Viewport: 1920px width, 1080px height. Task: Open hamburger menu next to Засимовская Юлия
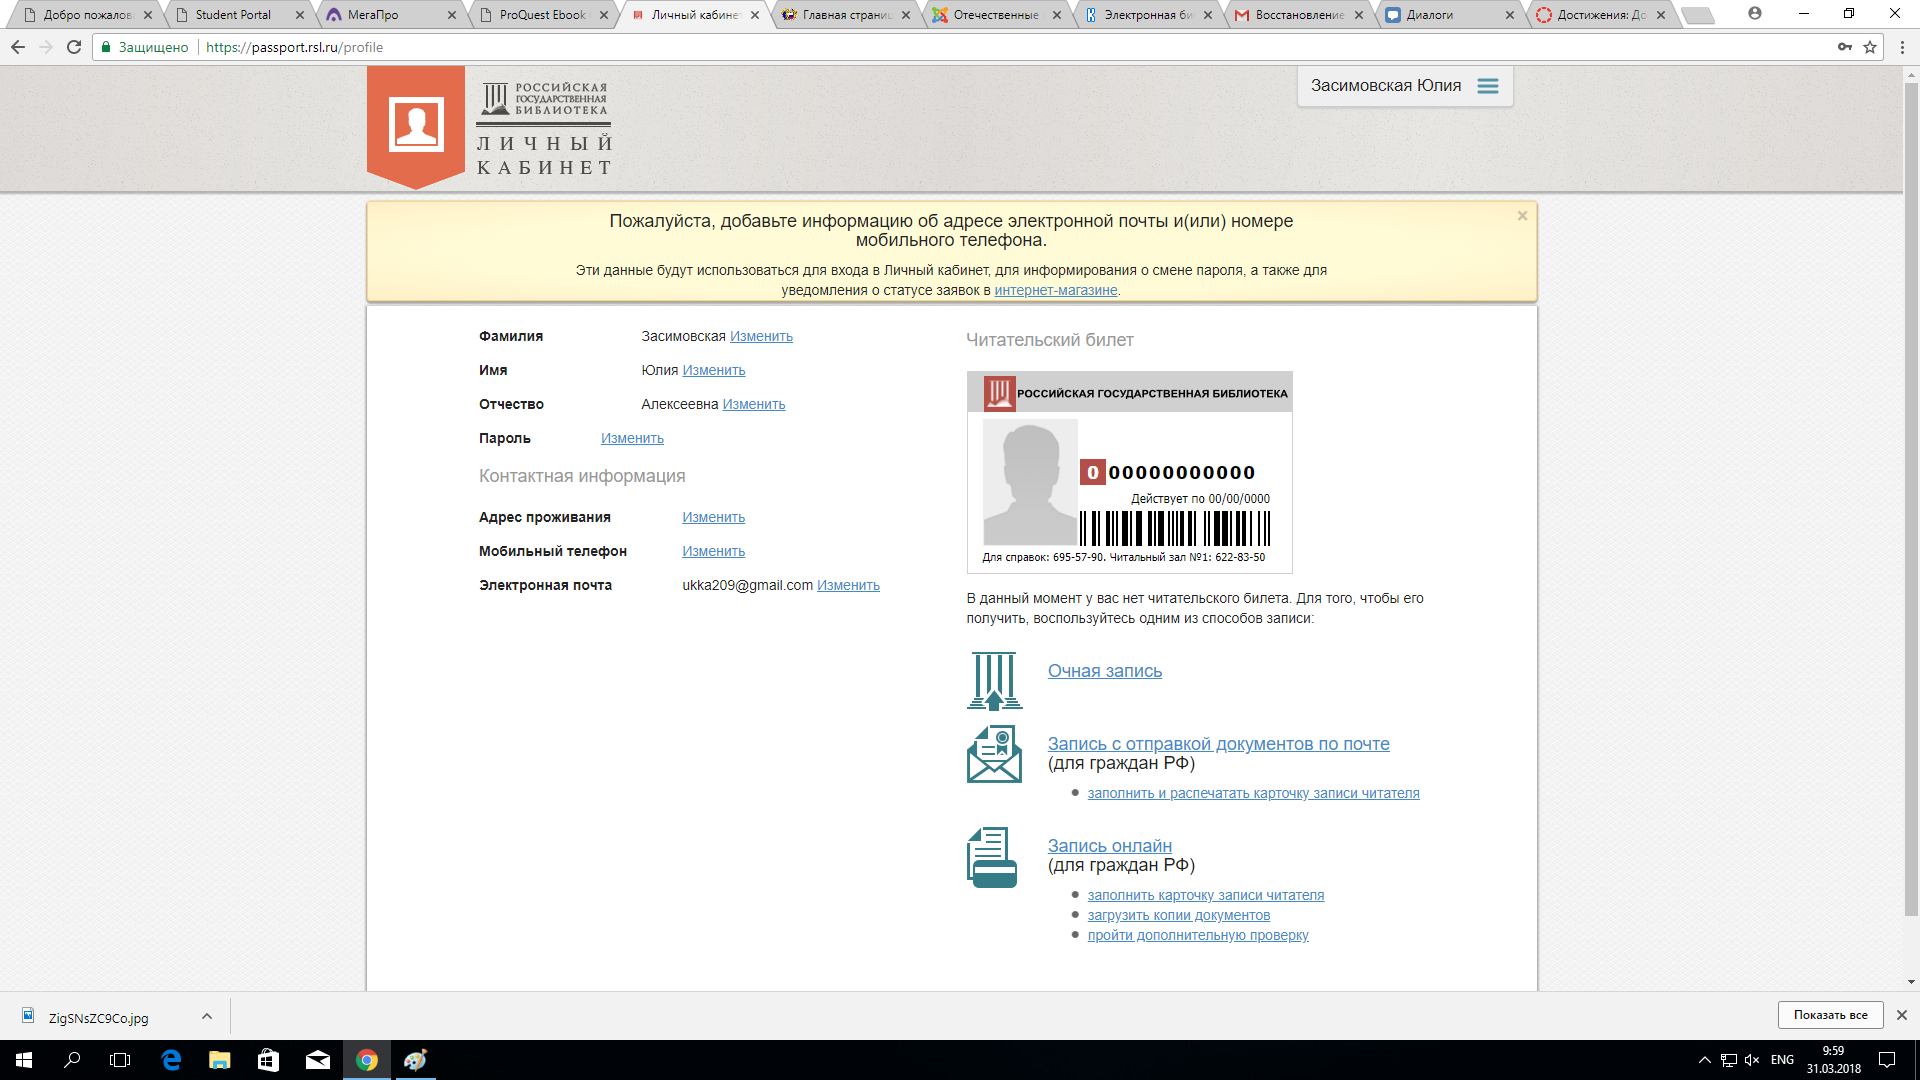click(x=1488, y=86)
